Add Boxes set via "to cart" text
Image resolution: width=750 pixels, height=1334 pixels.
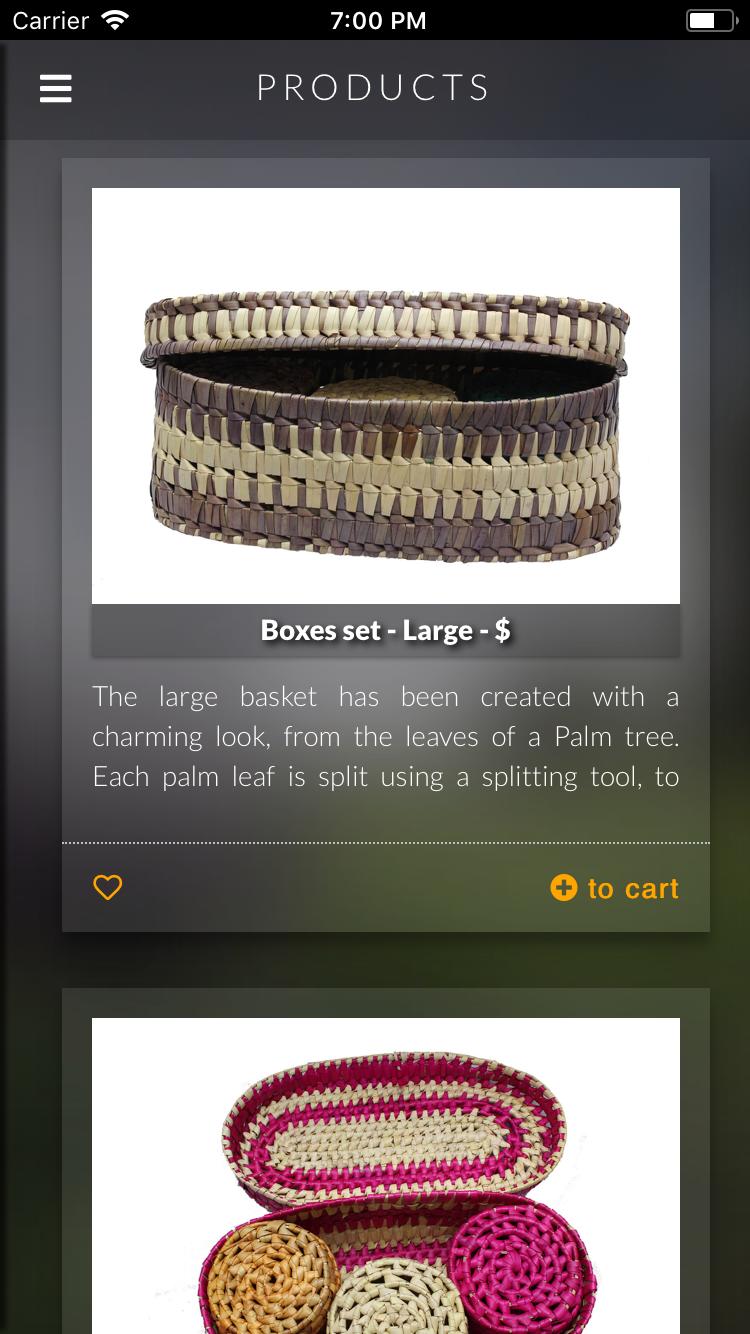[x=633, y=888]
